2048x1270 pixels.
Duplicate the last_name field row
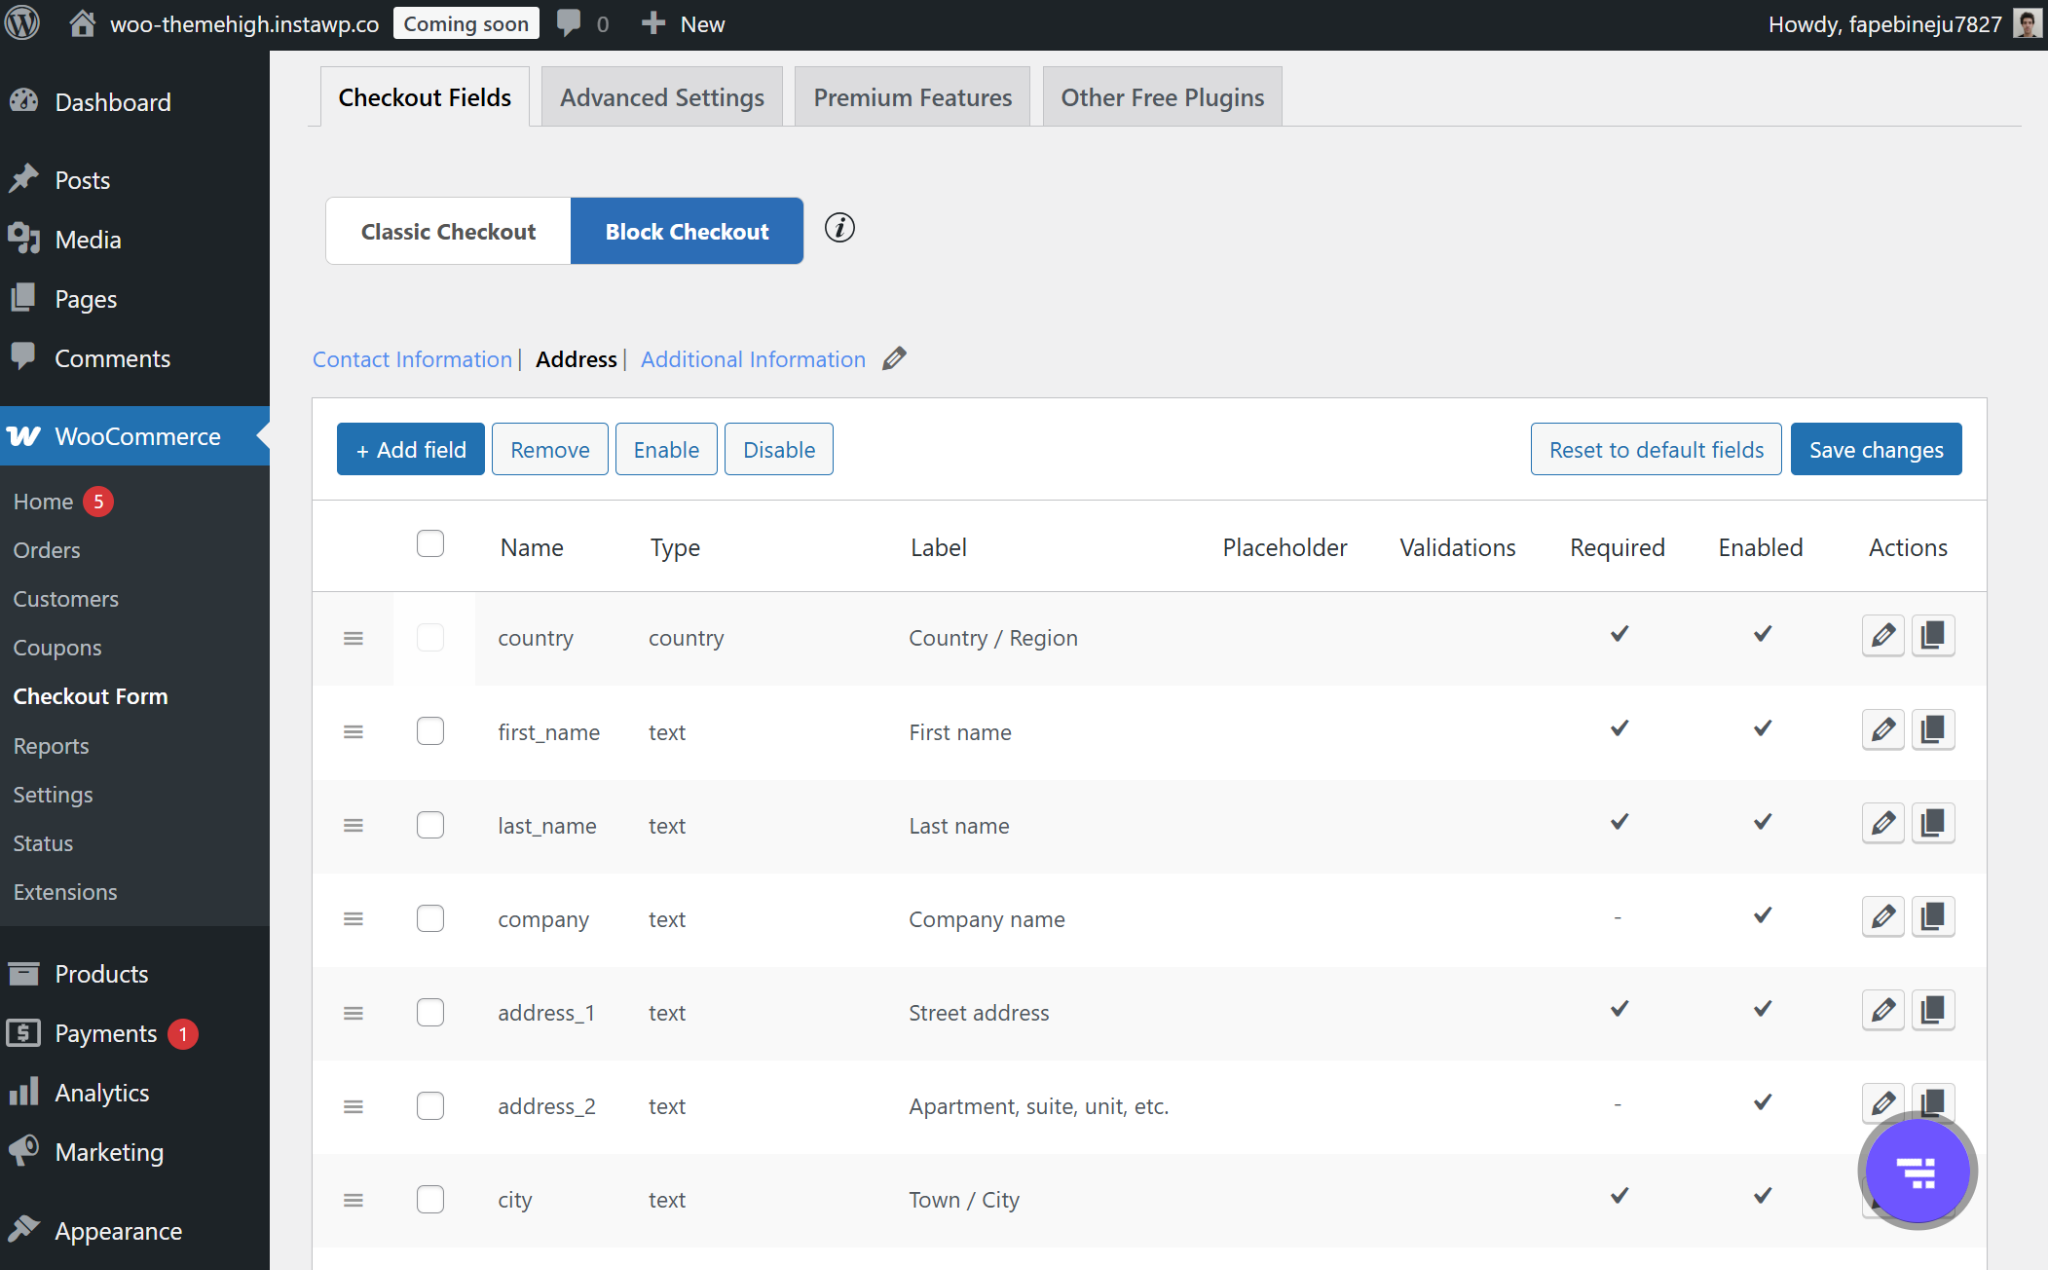click(1932, 824)
